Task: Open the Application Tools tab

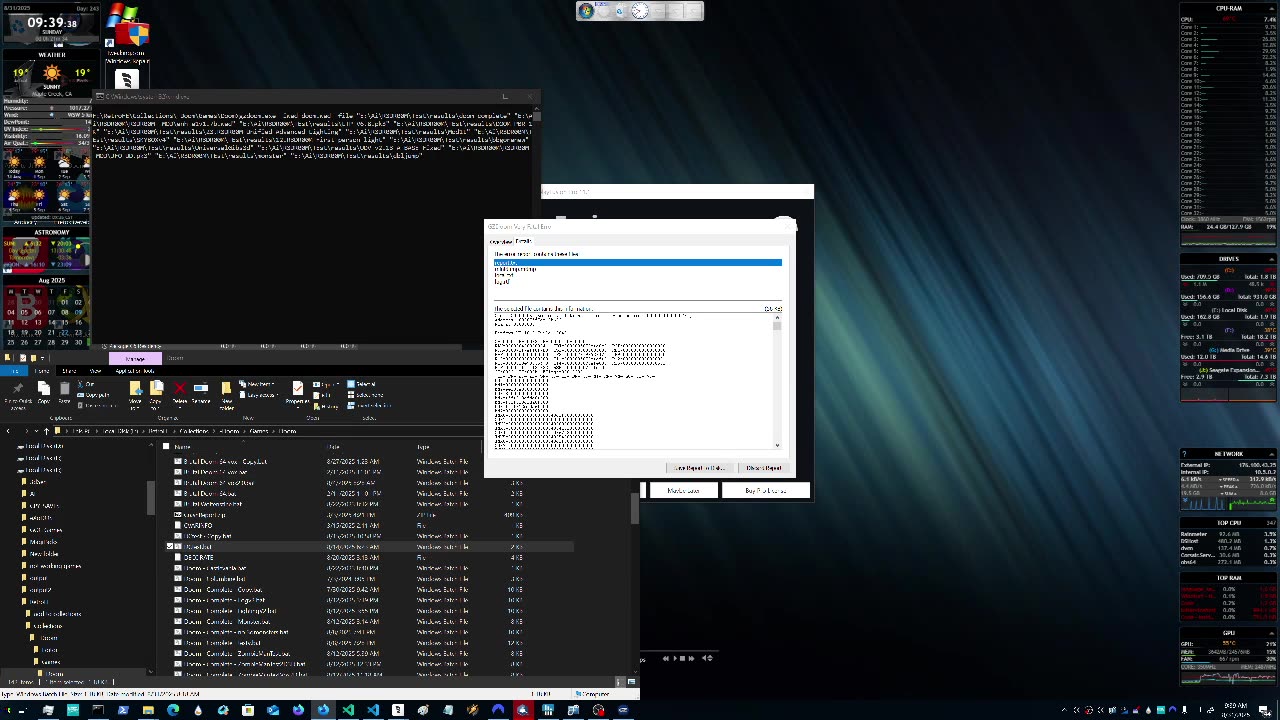Action: click(x=134, y=371)
